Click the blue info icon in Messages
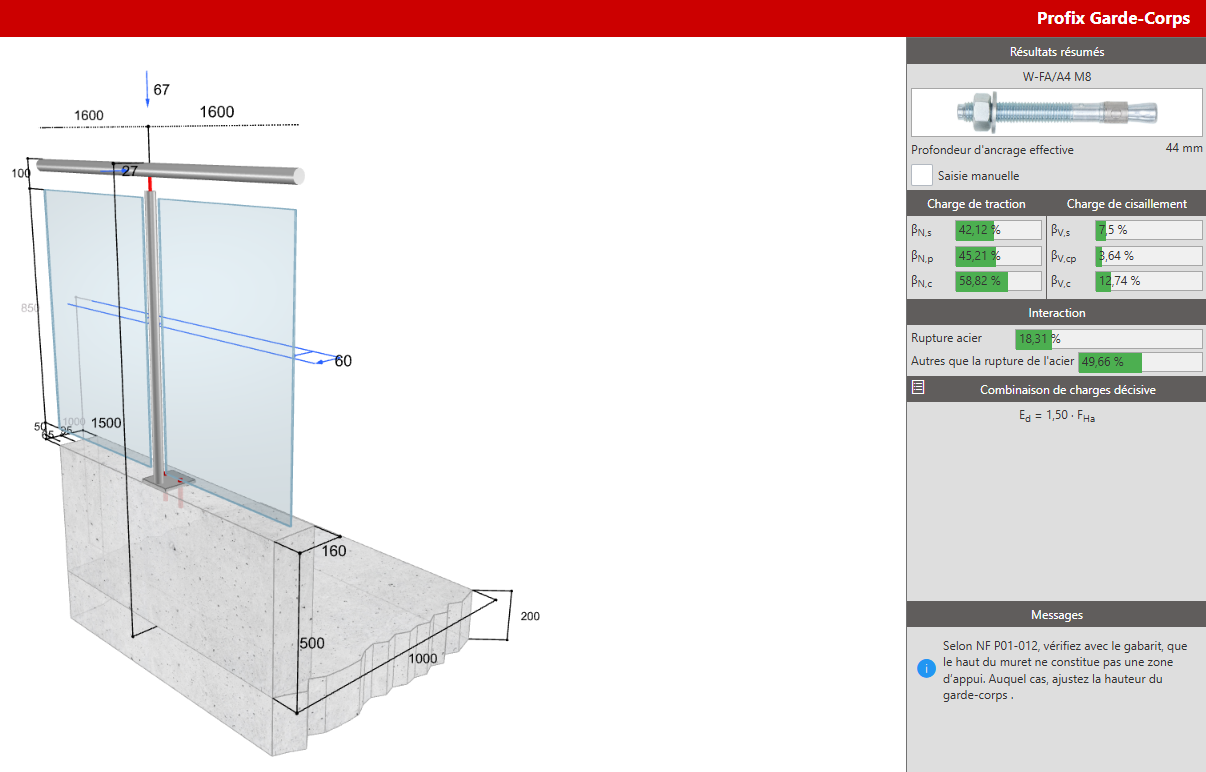The image size is (1206, 772). point(926,668)
